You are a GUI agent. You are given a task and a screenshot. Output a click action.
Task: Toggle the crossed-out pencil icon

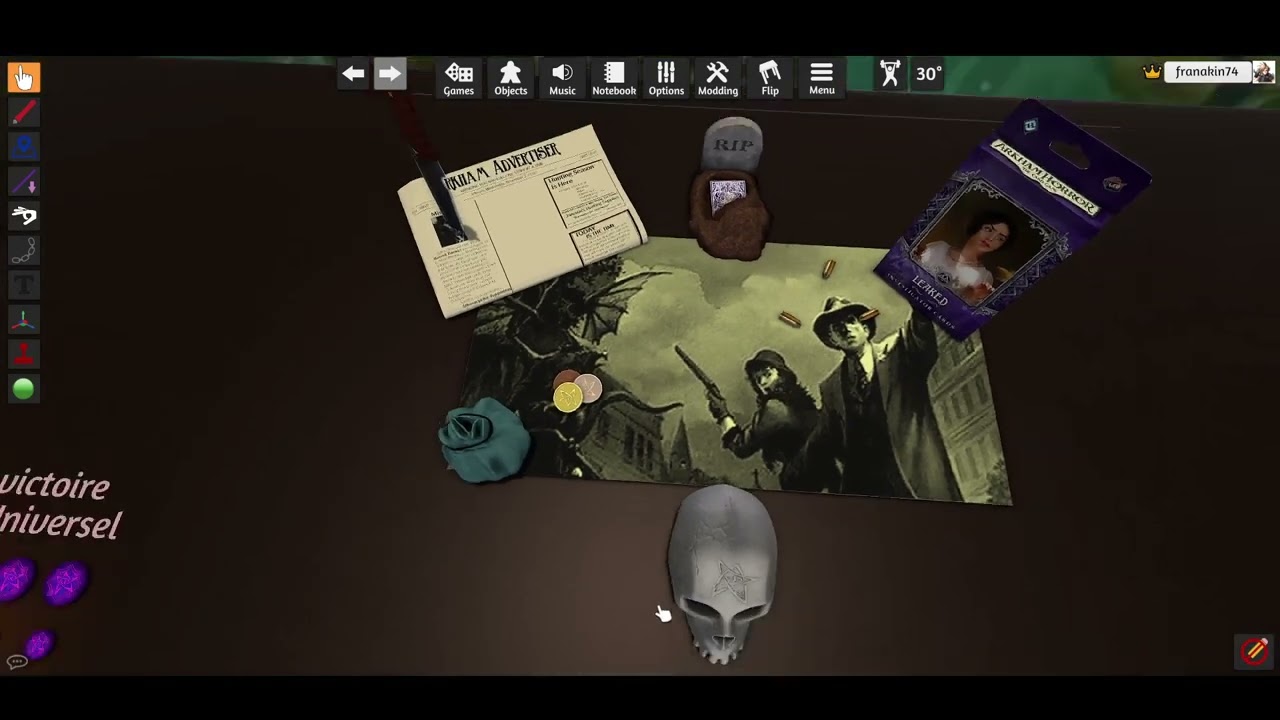pyautogui.click(x=1255, y=651)
